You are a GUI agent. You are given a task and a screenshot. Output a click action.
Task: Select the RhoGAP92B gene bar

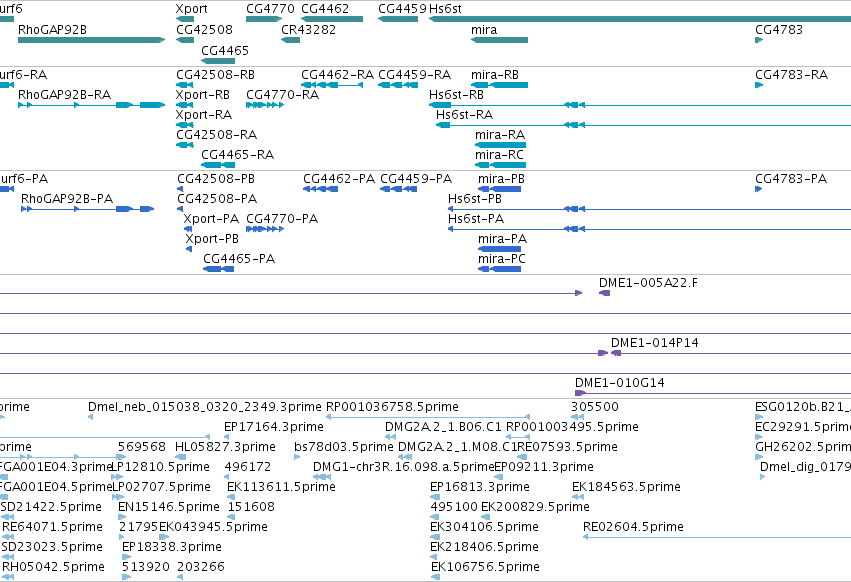point(91,40)
